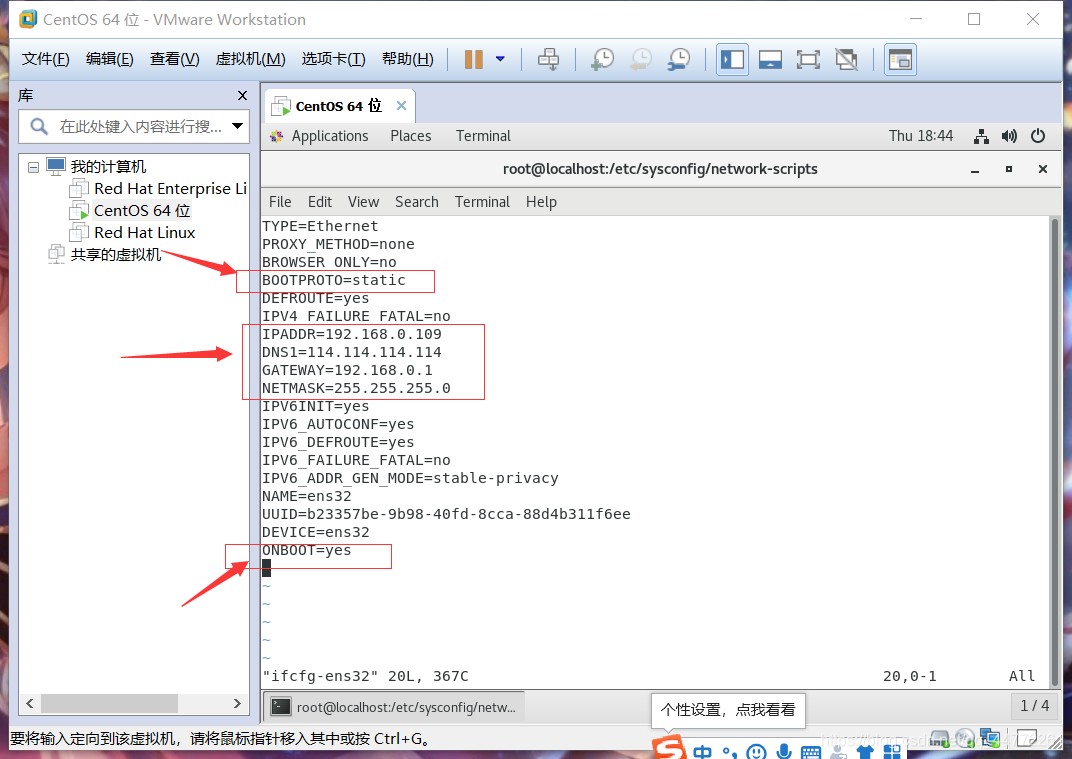Close the CentOS 64 位 tab
This screenshot has width=1072, height=759.
pyautogui.click(x=401, y=105)
